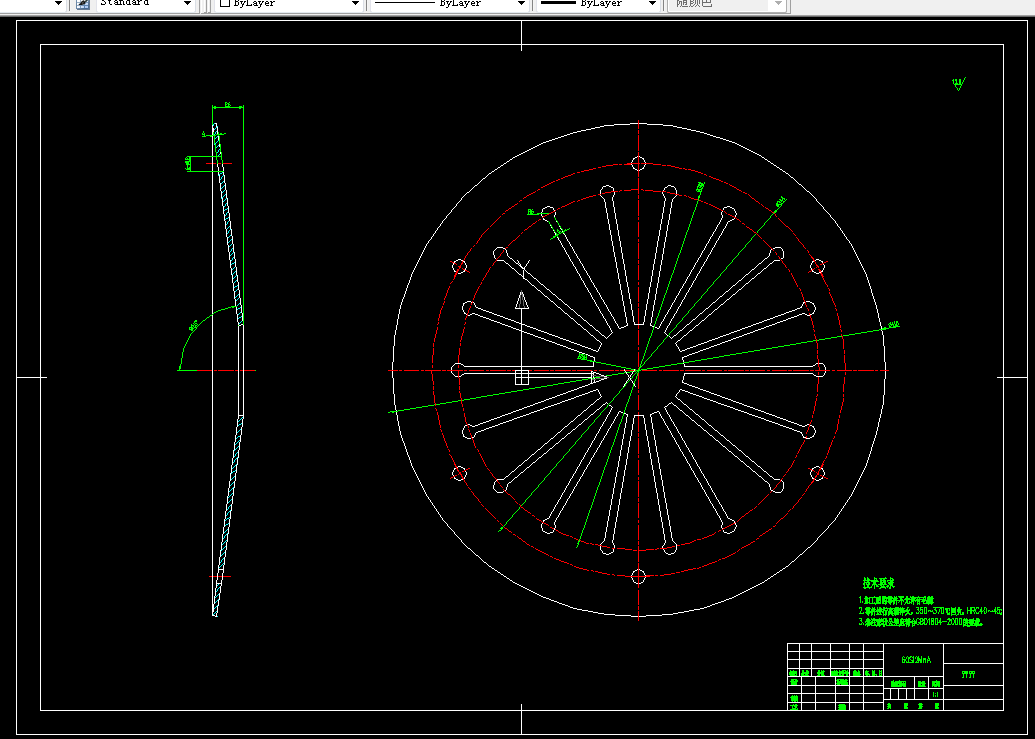Click the UCS vertical Y-axis arrowhead
Viewport: 1035px width, 739px height.
pyautogui.click(x=522, y=300)
